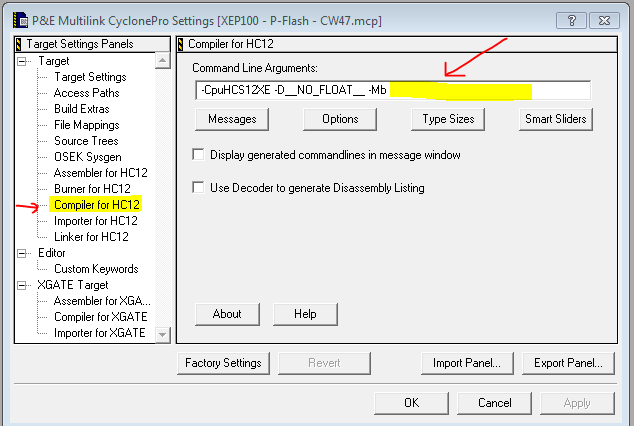This screenshot has height=426, width=634.
Task: Select Compiler for XGATE panel
Action: pyautogui.click(x=101, y=317)
